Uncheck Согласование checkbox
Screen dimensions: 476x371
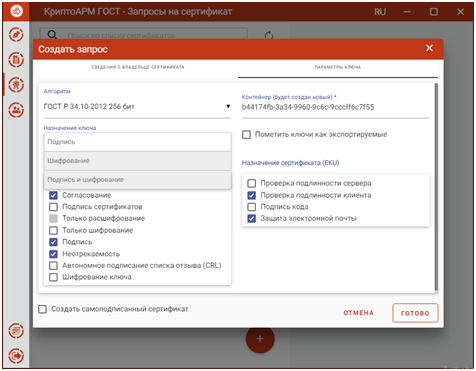coord(53,195)
